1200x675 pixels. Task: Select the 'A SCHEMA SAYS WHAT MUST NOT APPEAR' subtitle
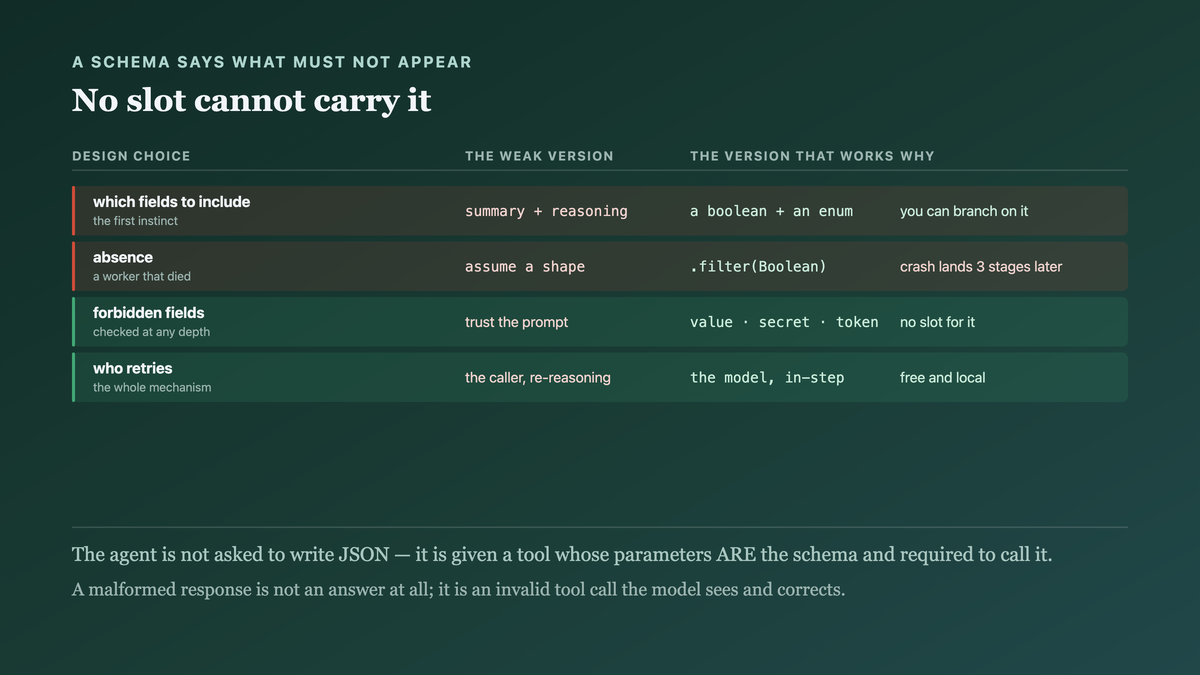[272, 62]
